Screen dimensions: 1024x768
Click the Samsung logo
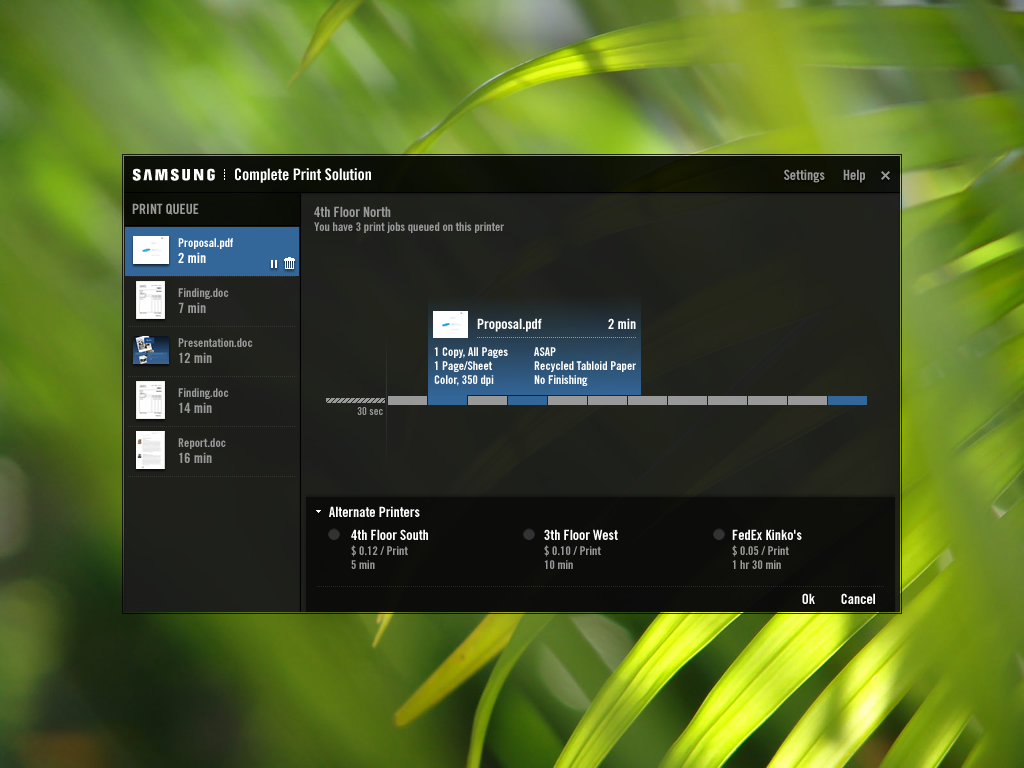point(174,175)
